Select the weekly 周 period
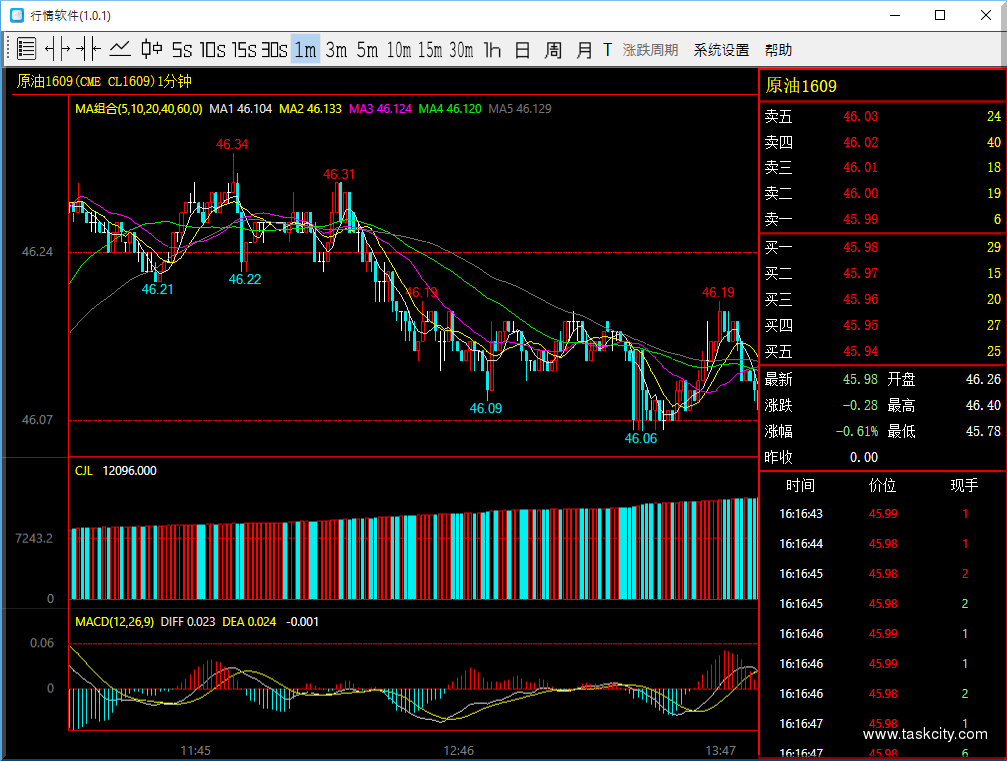 pos(553,50)
